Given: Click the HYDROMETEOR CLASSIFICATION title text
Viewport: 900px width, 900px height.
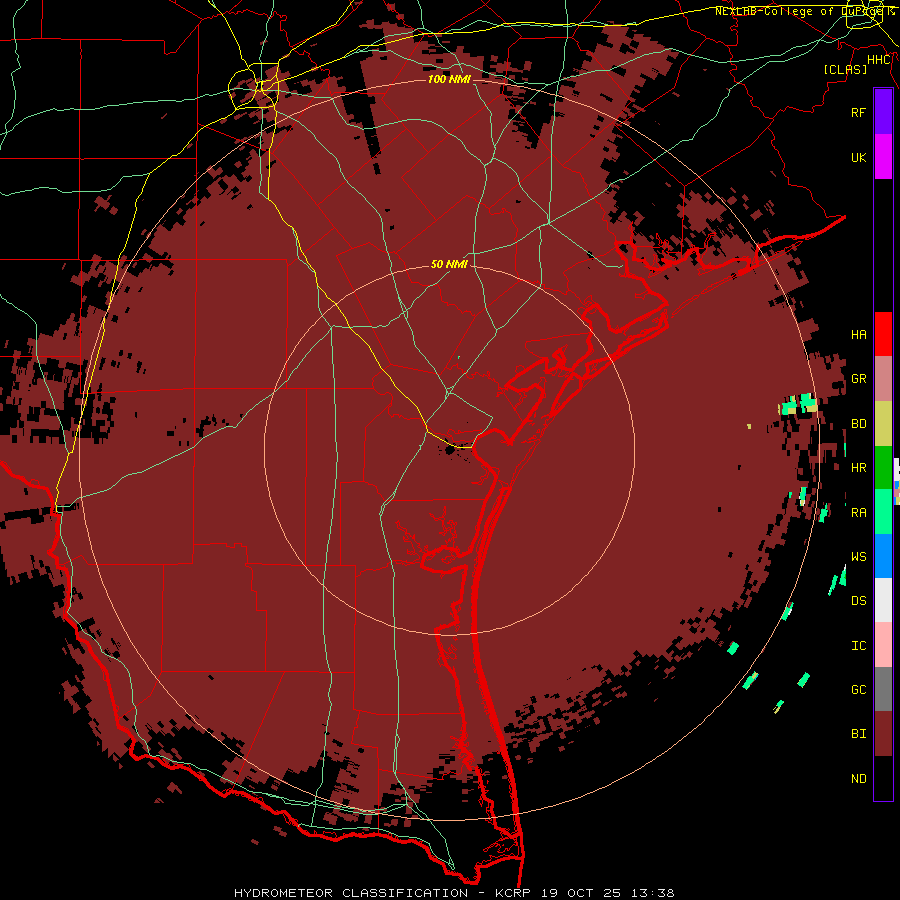Looking at the screenshot, I should pos(351,893).
